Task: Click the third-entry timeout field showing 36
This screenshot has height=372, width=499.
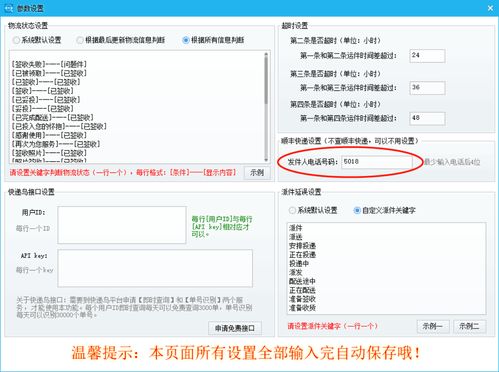Action: click(x=427, y=88)
